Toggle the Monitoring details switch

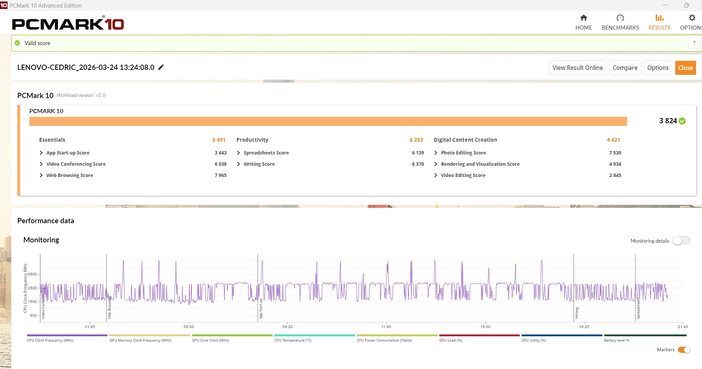pyautogui.click(x=681, y=241)
